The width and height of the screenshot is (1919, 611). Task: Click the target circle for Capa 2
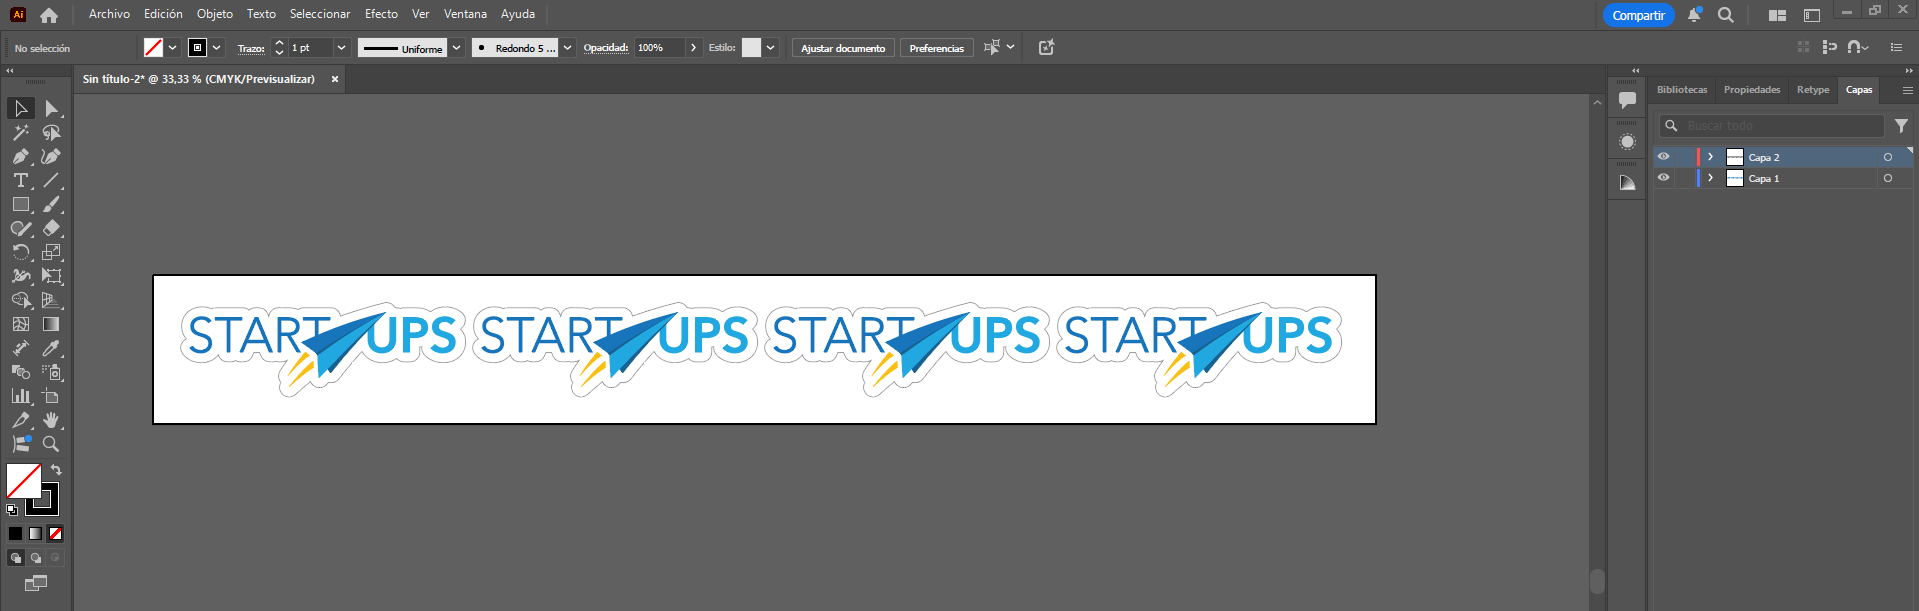[1888, 157]
